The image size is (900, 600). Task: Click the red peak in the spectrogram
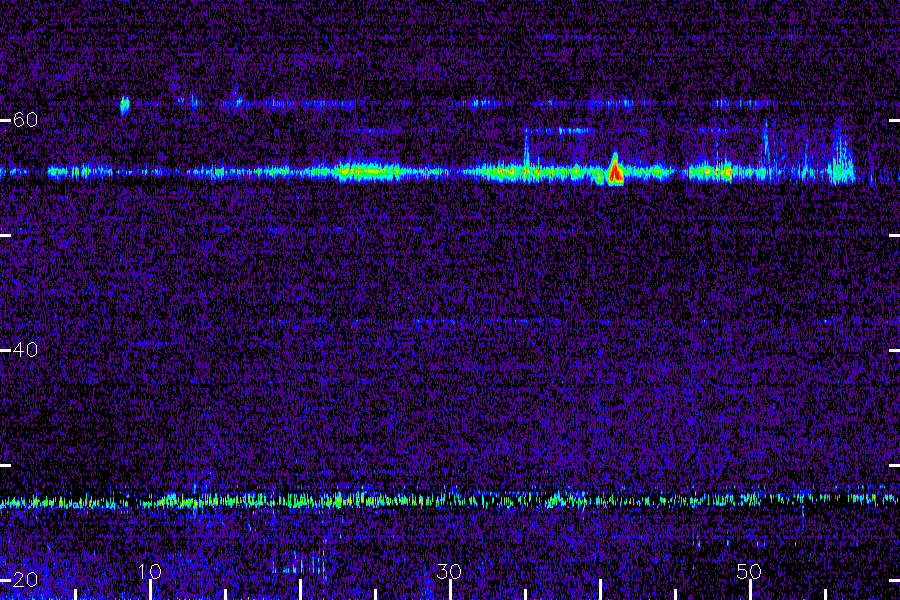615,171
